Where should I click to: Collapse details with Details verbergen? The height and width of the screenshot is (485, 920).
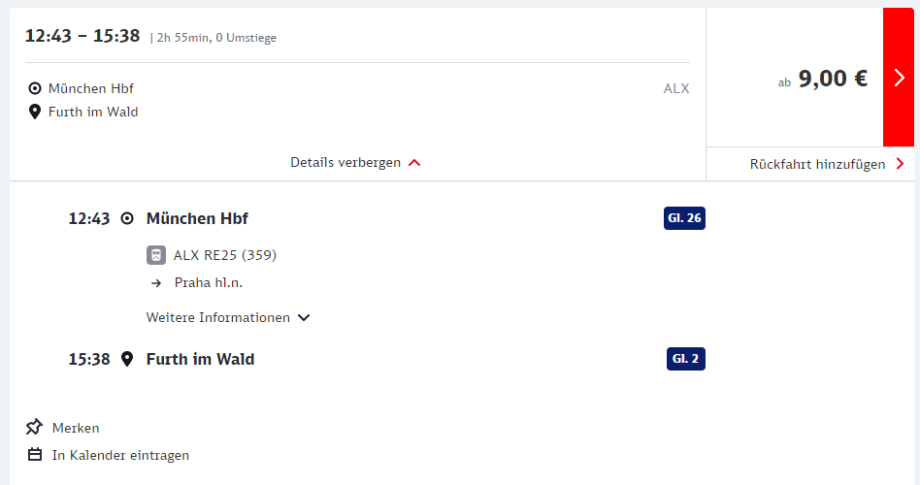coord(345,162)
